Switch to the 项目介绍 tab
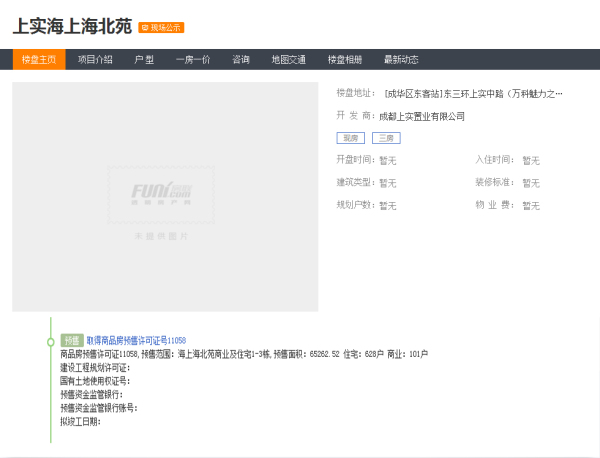600x458 pixels. (x=95, y=60)
